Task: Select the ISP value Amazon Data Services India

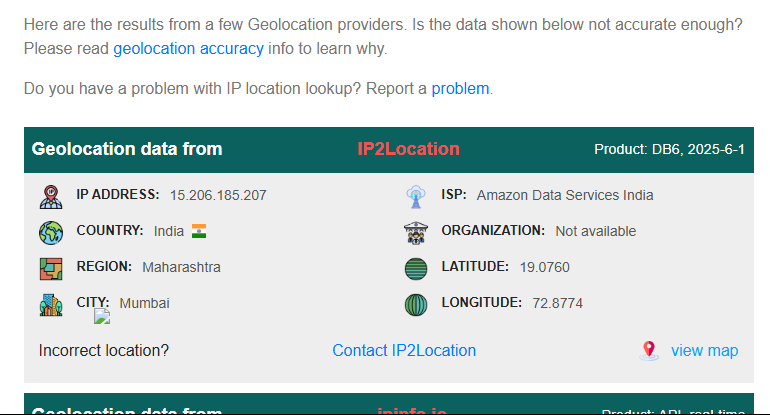Action: click(x=565, y=195)
